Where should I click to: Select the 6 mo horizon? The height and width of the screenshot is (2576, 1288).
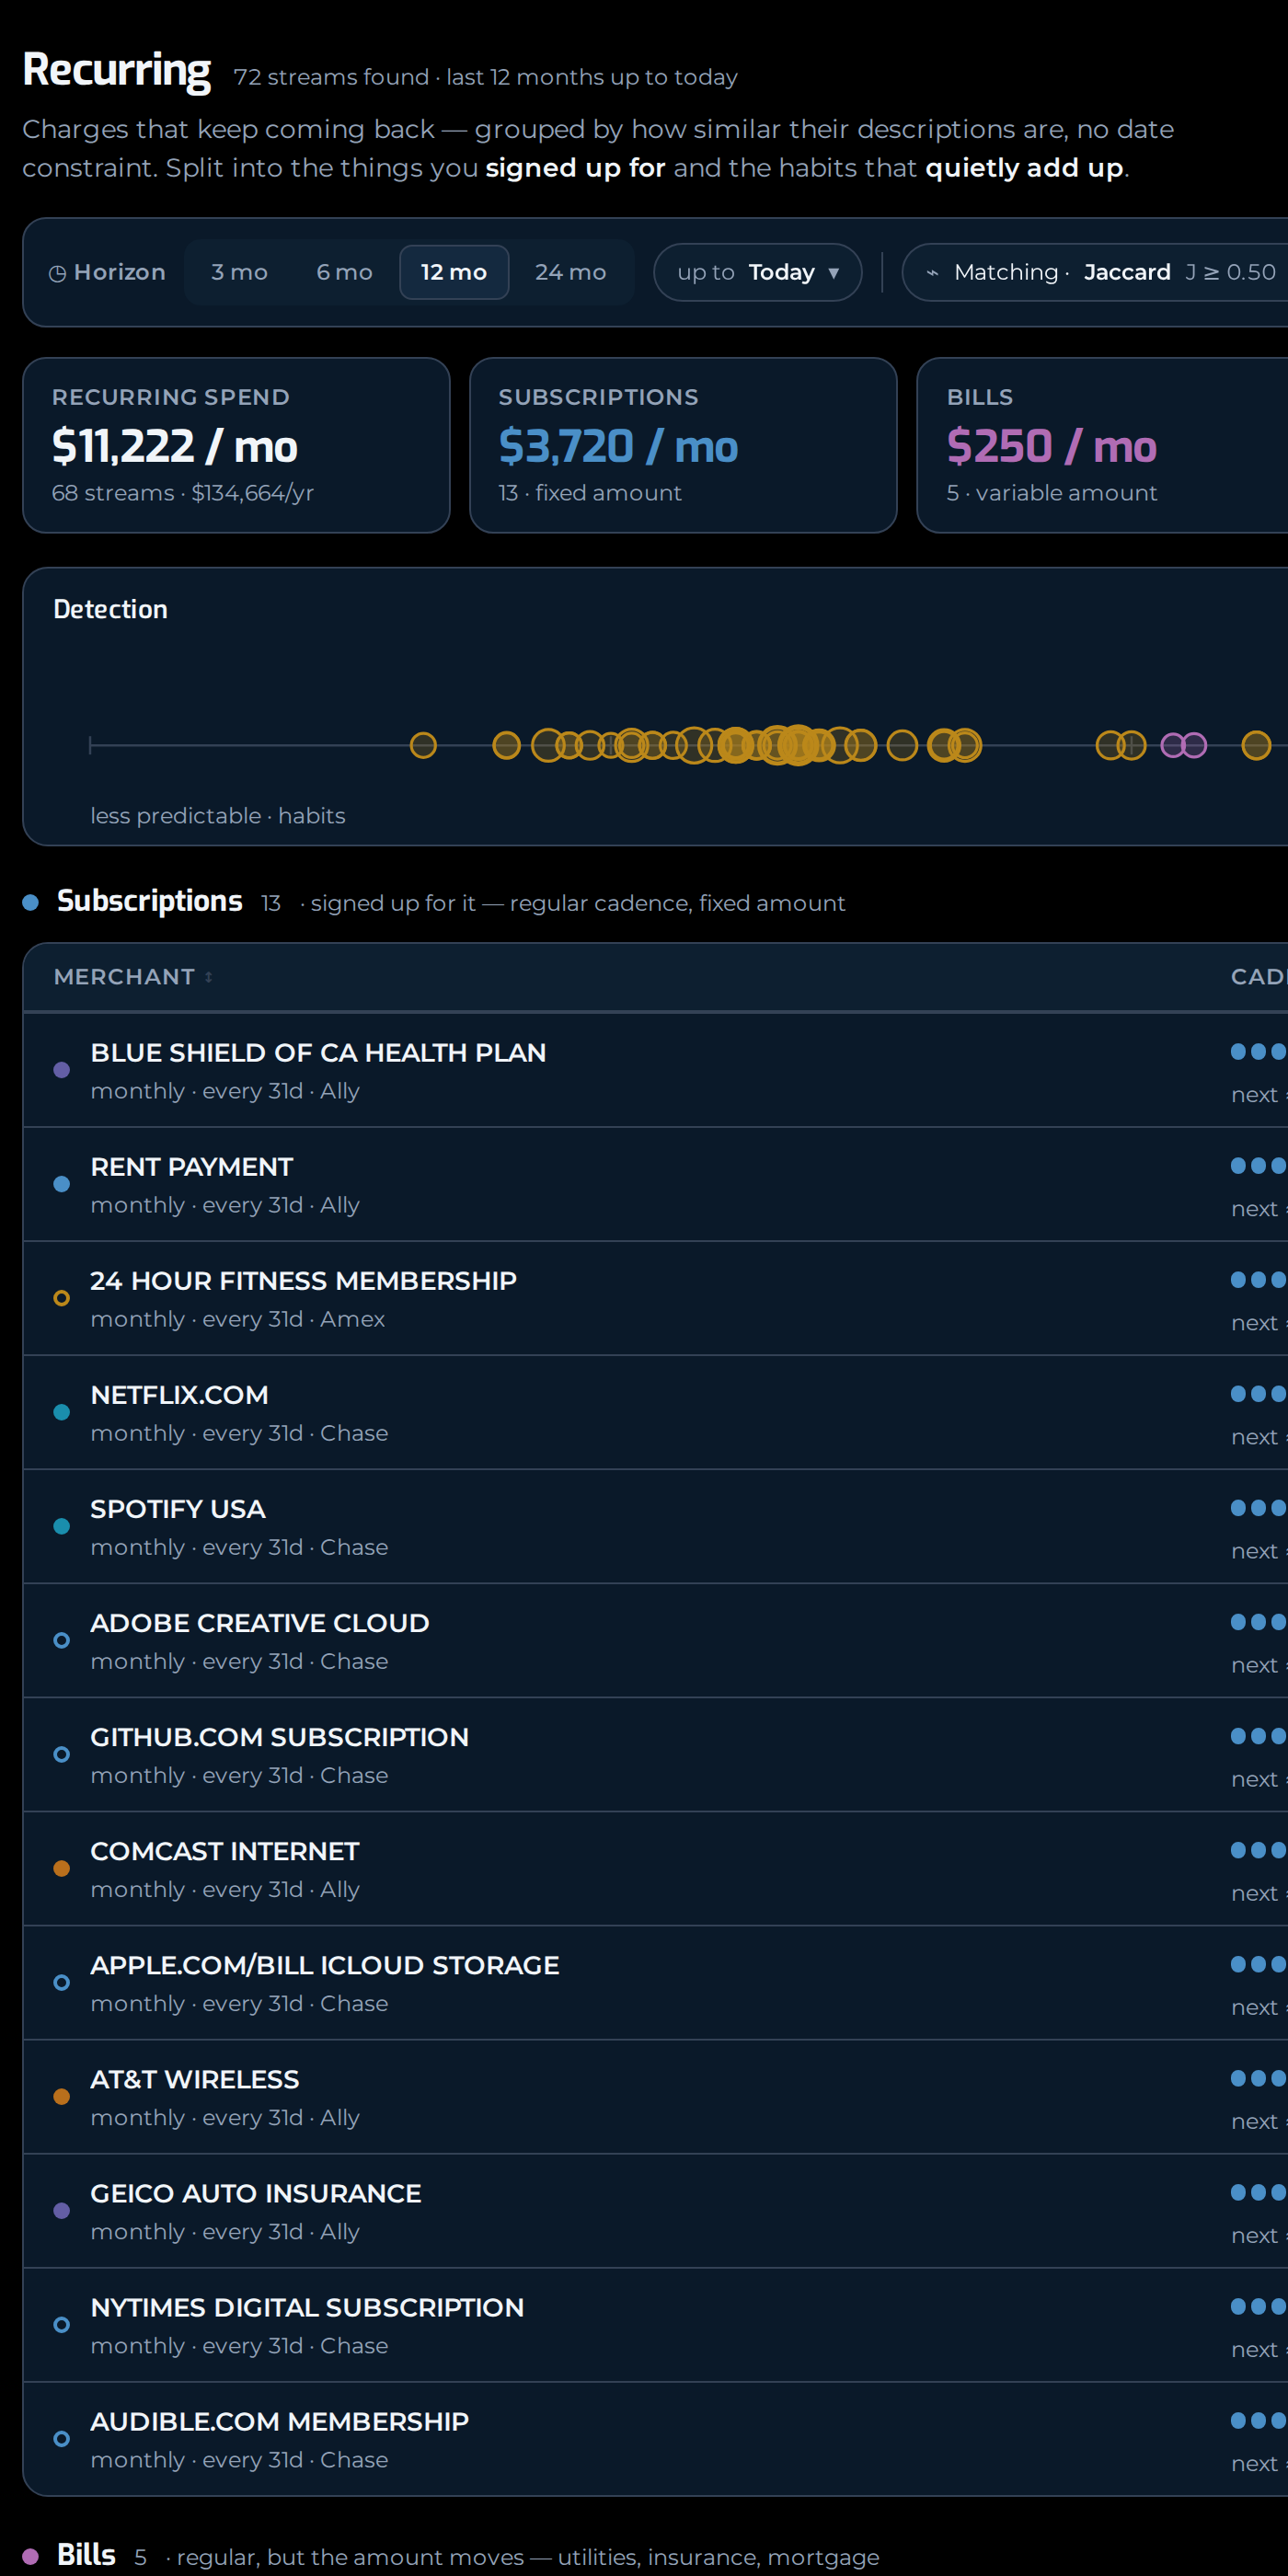344,272
